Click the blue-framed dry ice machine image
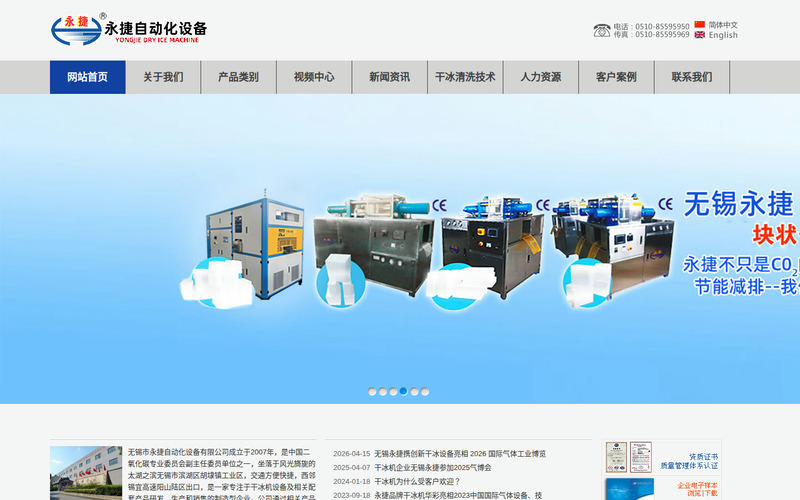This screenshot has width=800, height=500. (x=254, y=245)
